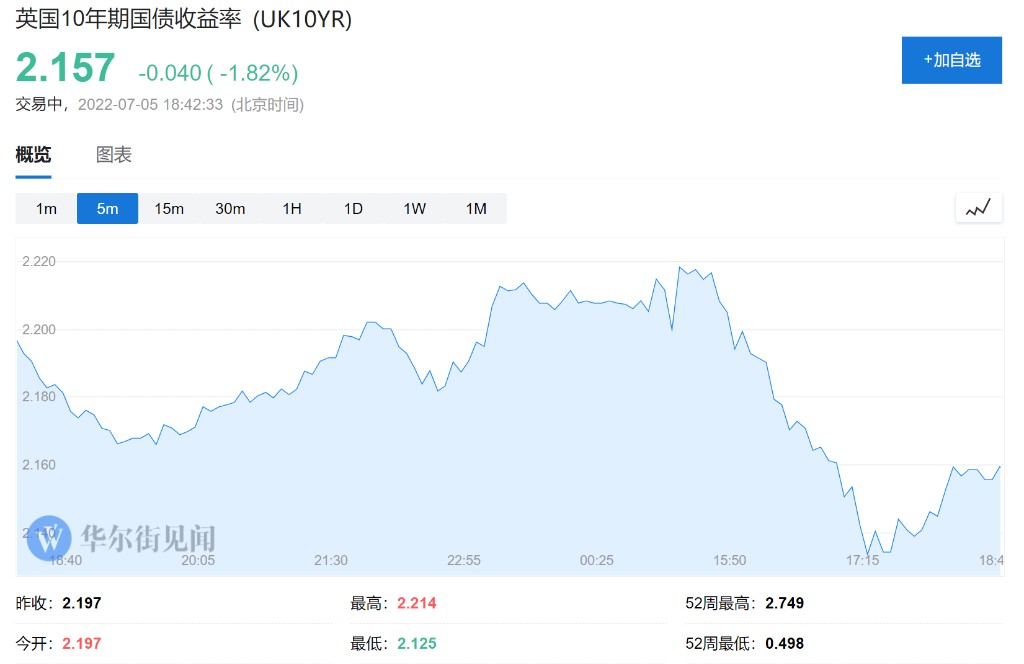The height and width of the screenshot is (664, 1024).
Task: Switch to the 概览 tab
Action: pyautogui.click(x=33, y=155)
